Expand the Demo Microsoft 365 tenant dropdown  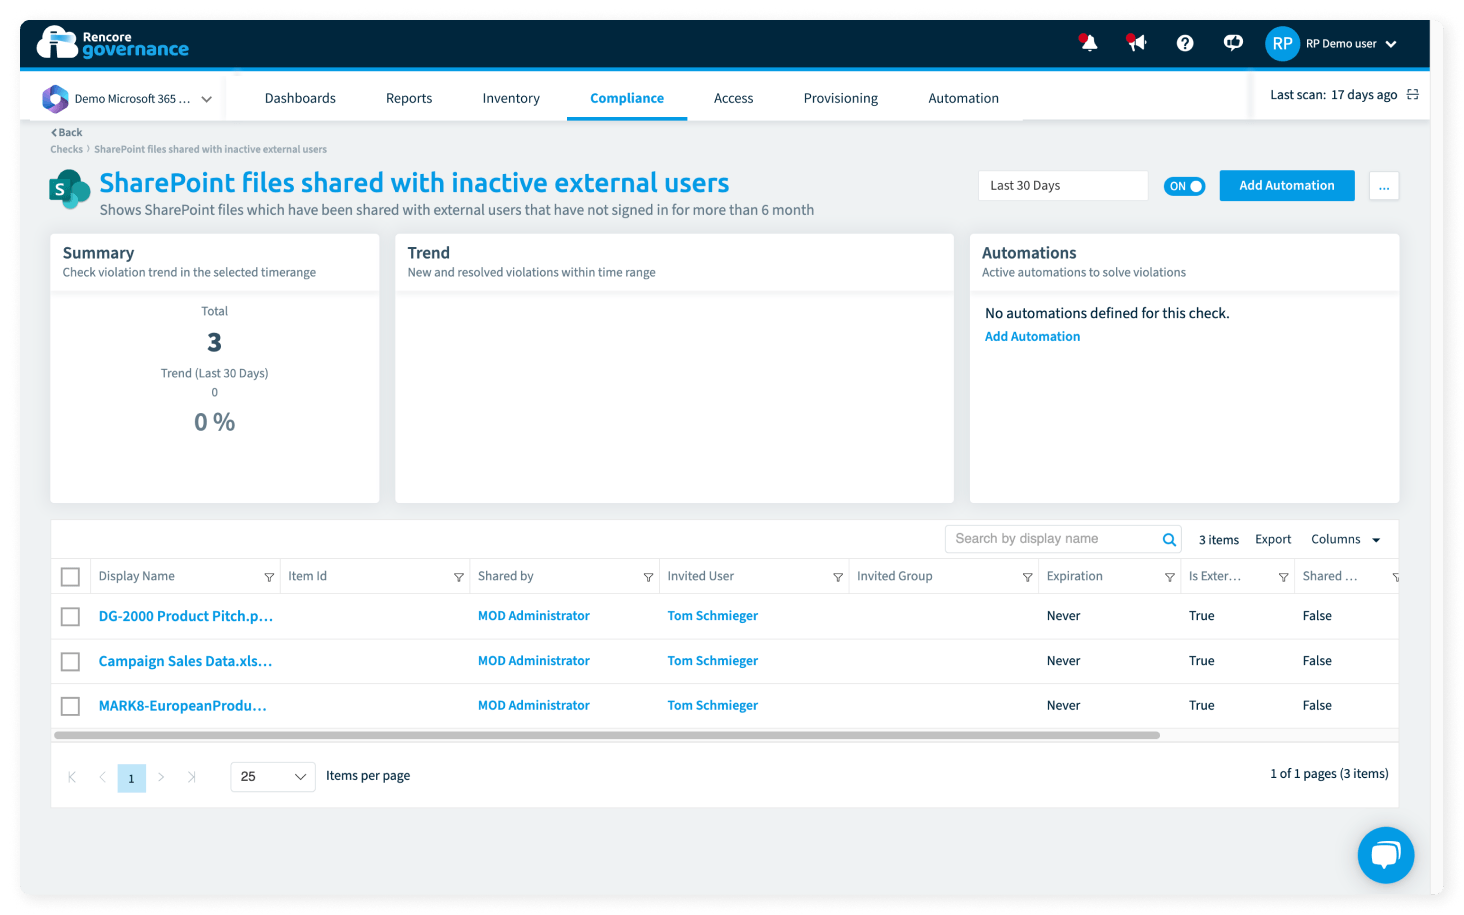[x=206, y=99]
